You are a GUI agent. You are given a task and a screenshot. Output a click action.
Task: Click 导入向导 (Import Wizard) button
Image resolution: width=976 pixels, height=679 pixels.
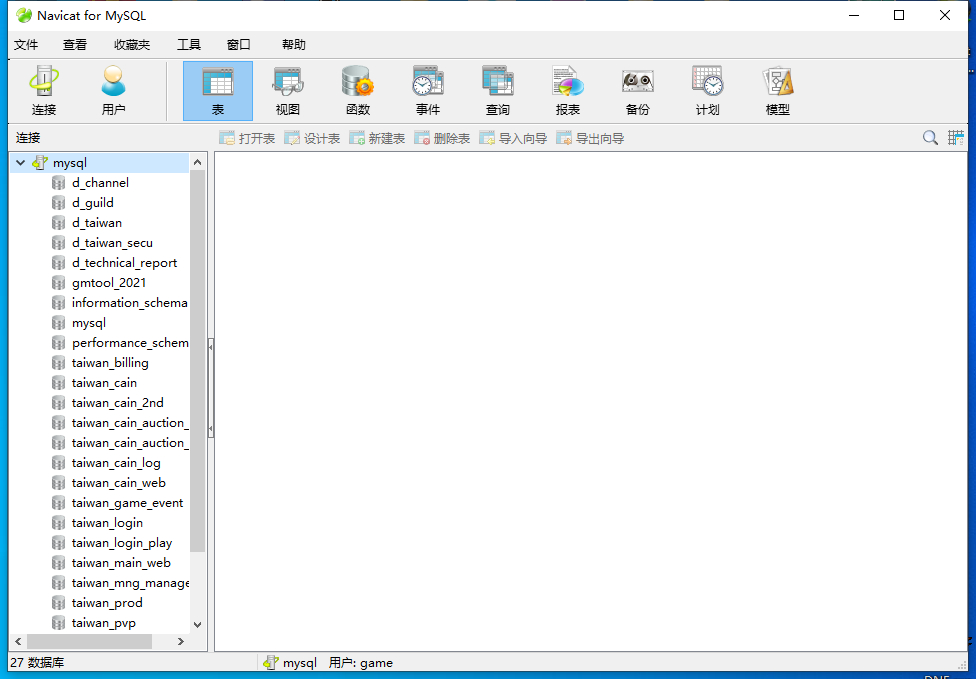tap(513, 138)
